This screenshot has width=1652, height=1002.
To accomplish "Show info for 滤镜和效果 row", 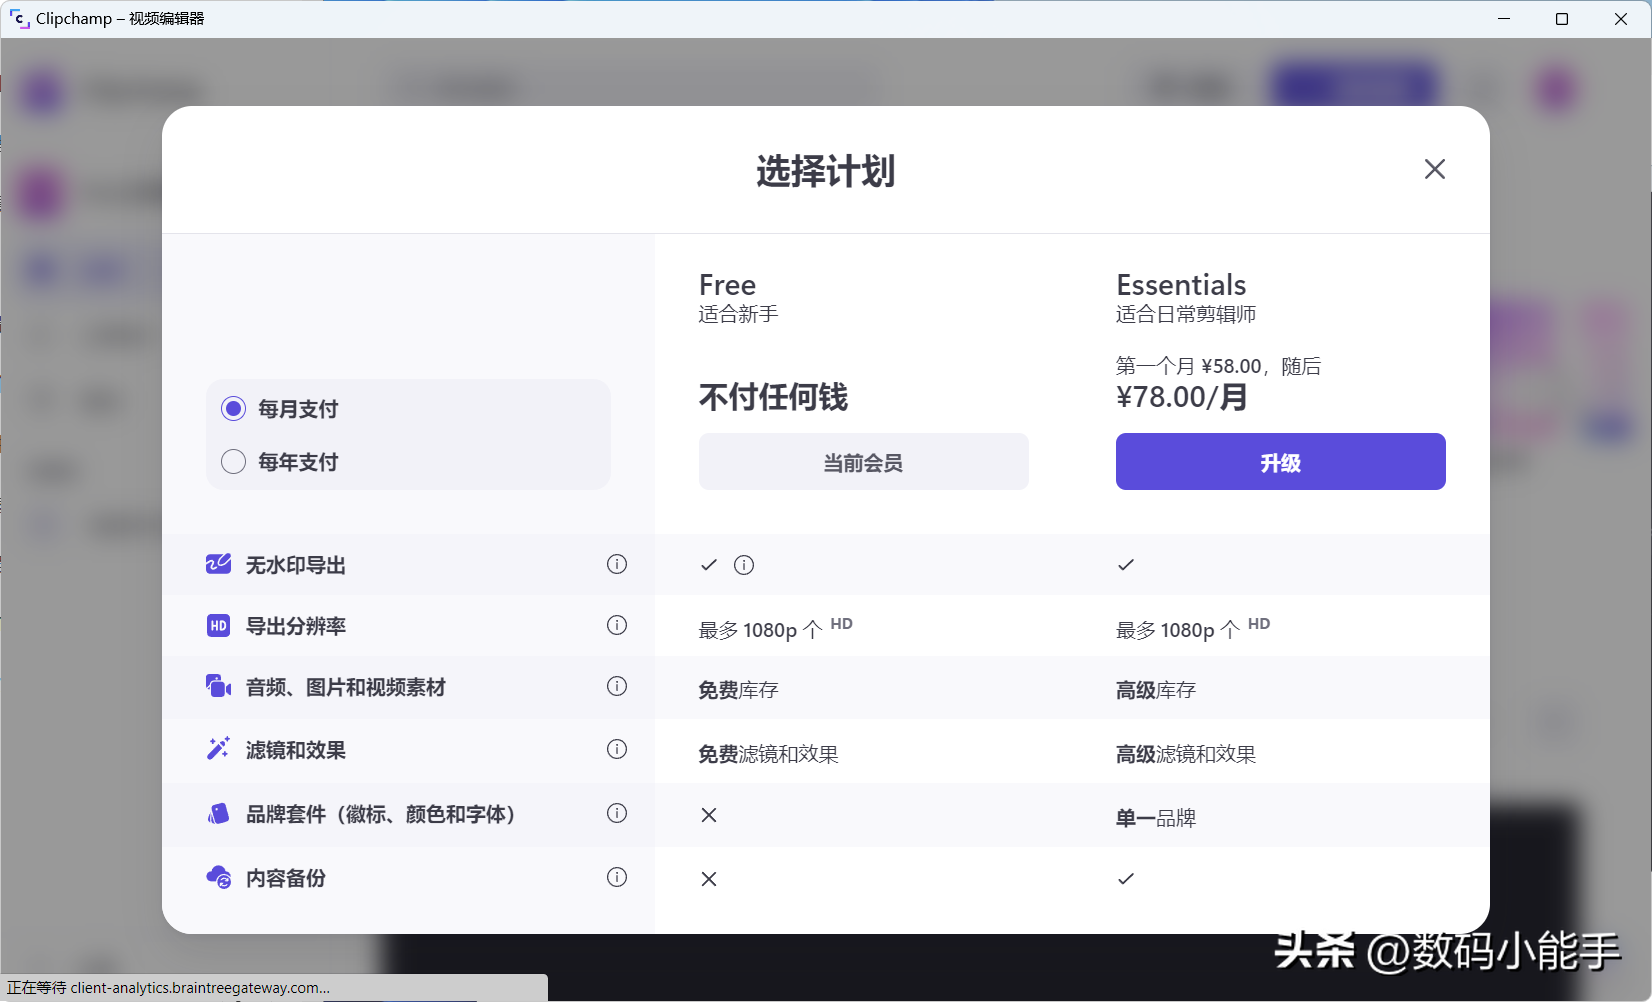I will (617, 749).
